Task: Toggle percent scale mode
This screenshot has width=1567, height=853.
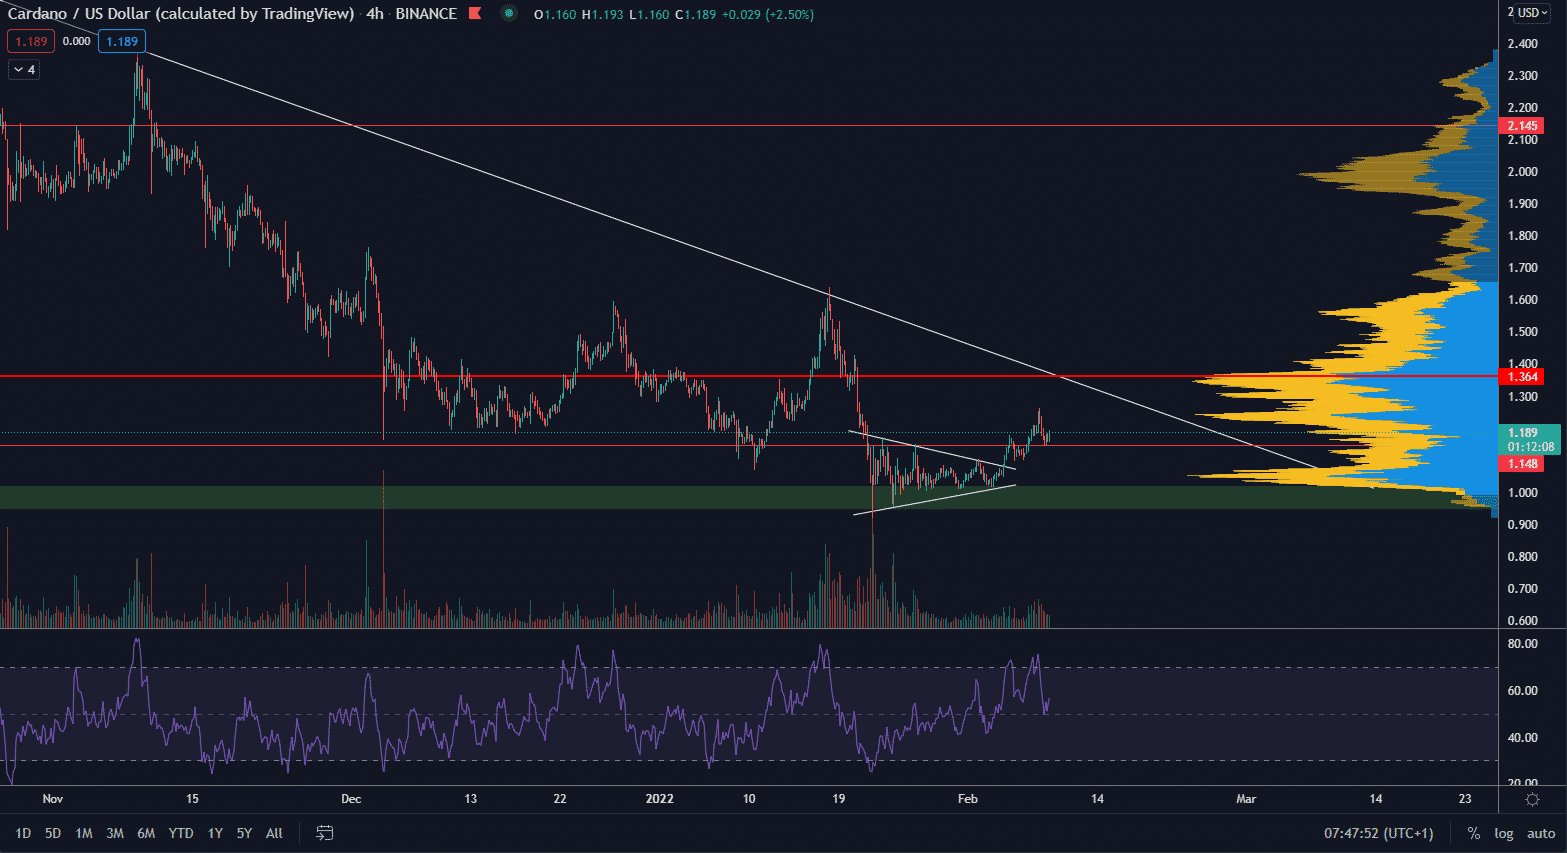Action: 1473,833
